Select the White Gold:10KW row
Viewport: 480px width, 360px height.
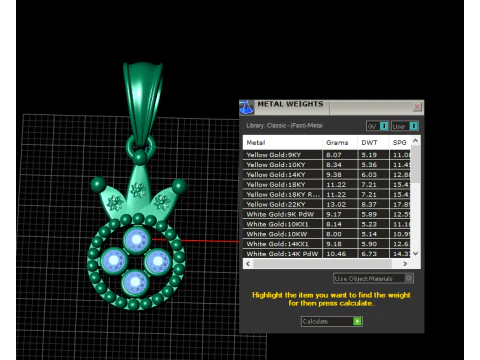327,234
